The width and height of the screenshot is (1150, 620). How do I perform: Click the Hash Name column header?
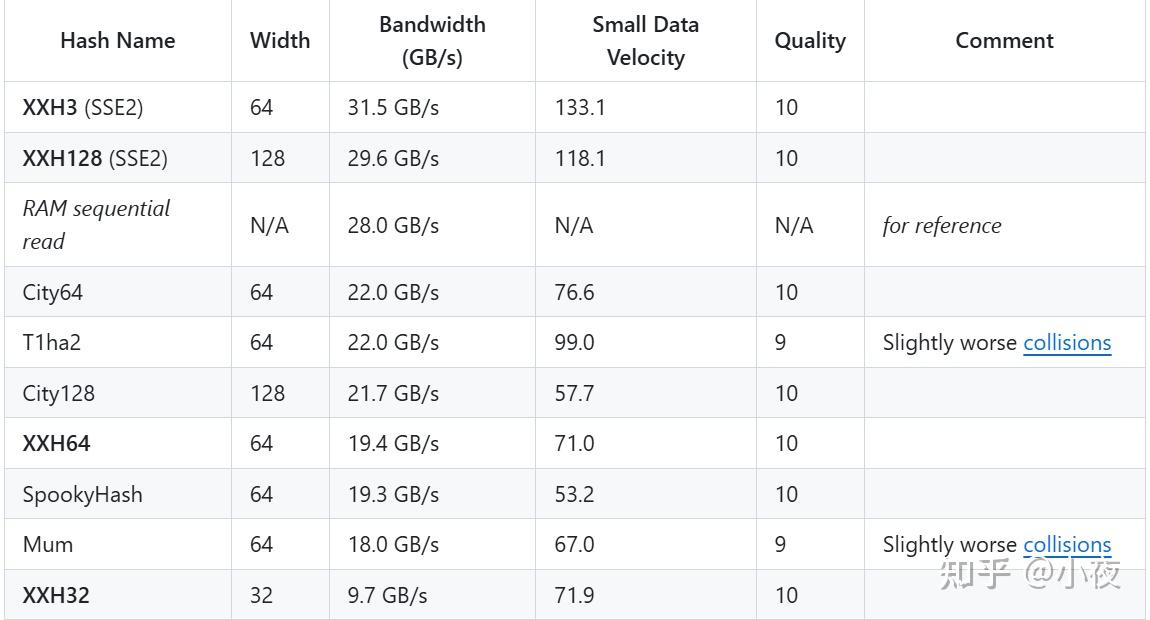[117, 41]
